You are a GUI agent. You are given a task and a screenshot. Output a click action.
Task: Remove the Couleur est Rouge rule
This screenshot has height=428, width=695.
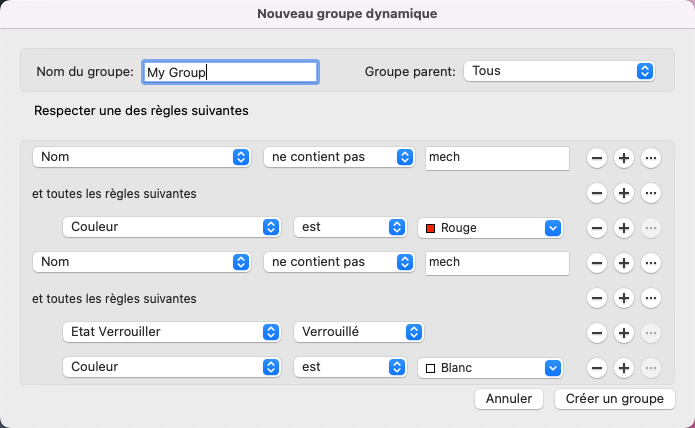(596, 228)
